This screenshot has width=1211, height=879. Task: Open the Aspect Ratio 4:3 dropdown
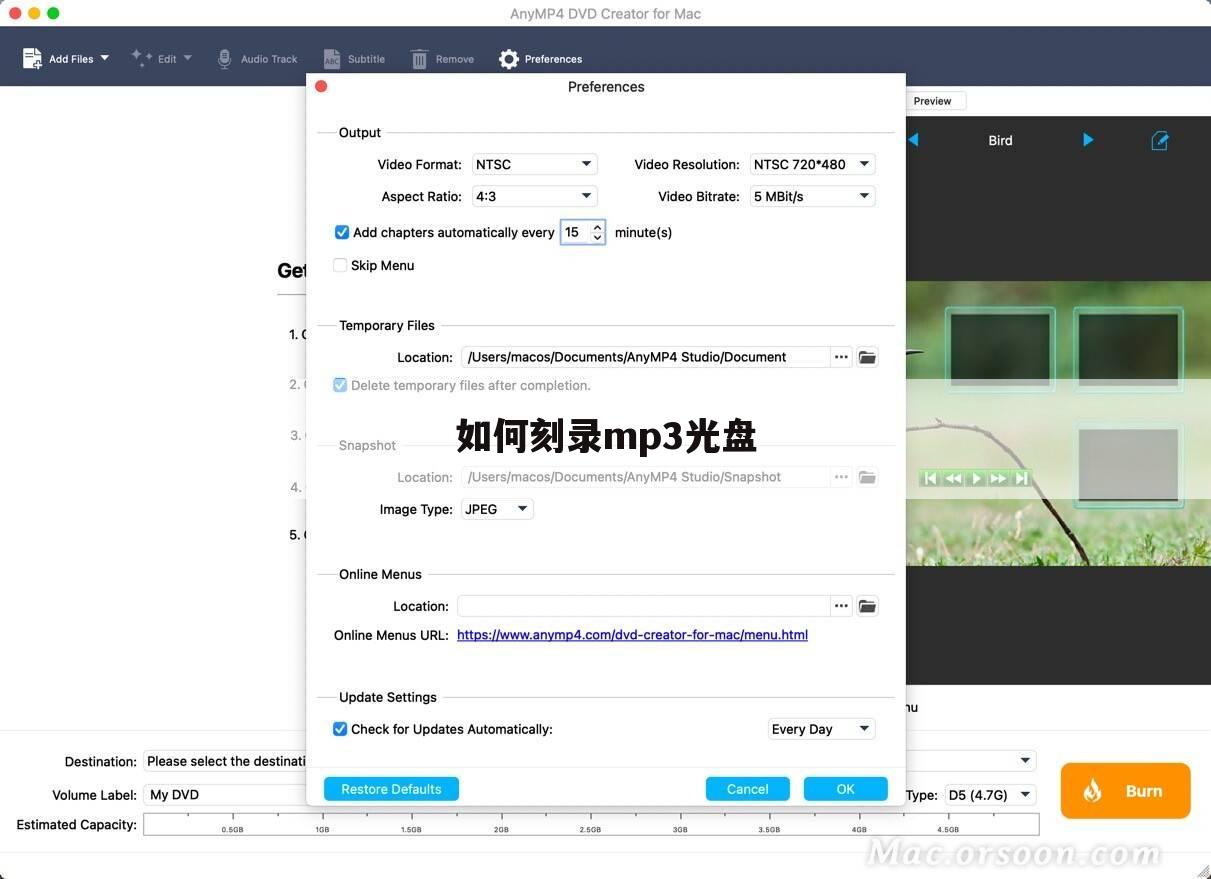click(x=534, y=196)
